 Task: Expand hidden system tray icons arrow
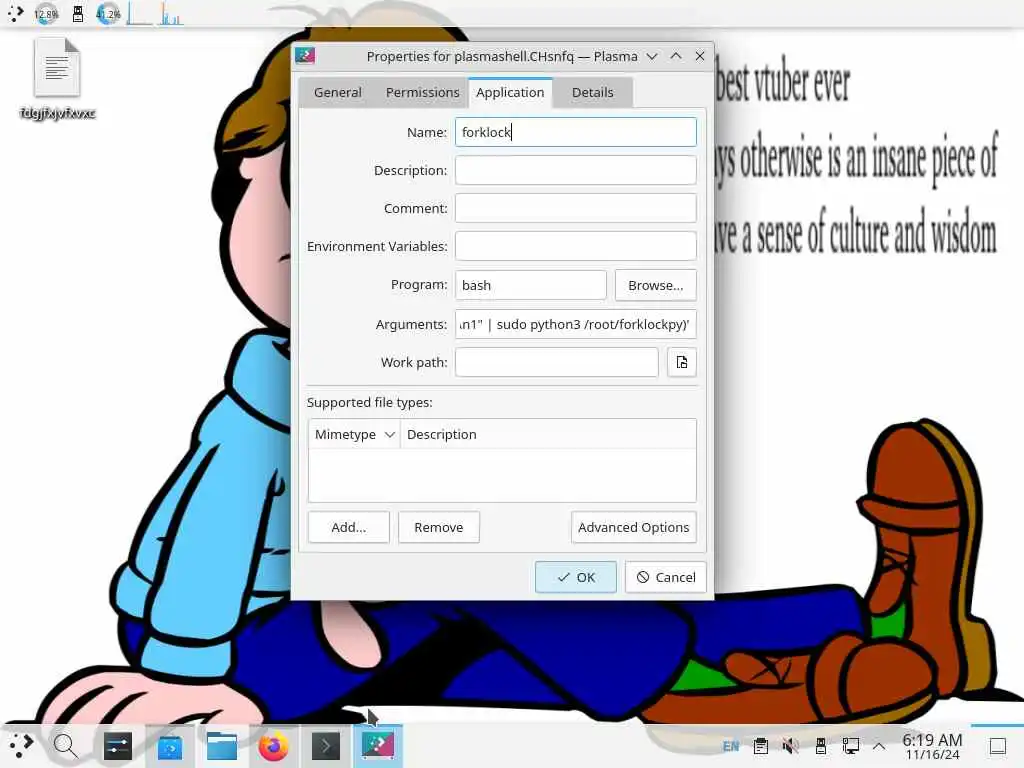click(x=879, y=746)
